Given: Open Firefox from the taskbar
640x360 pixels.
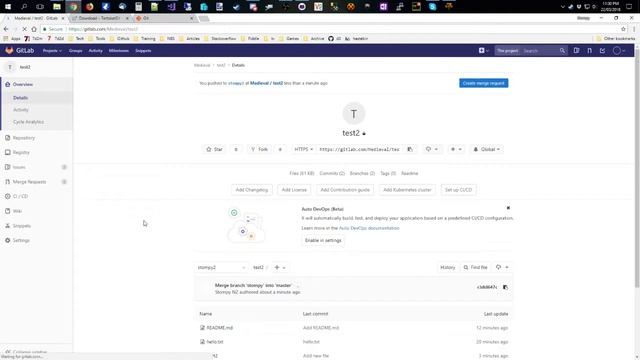Looking at the screenshot, I should 89,7.
